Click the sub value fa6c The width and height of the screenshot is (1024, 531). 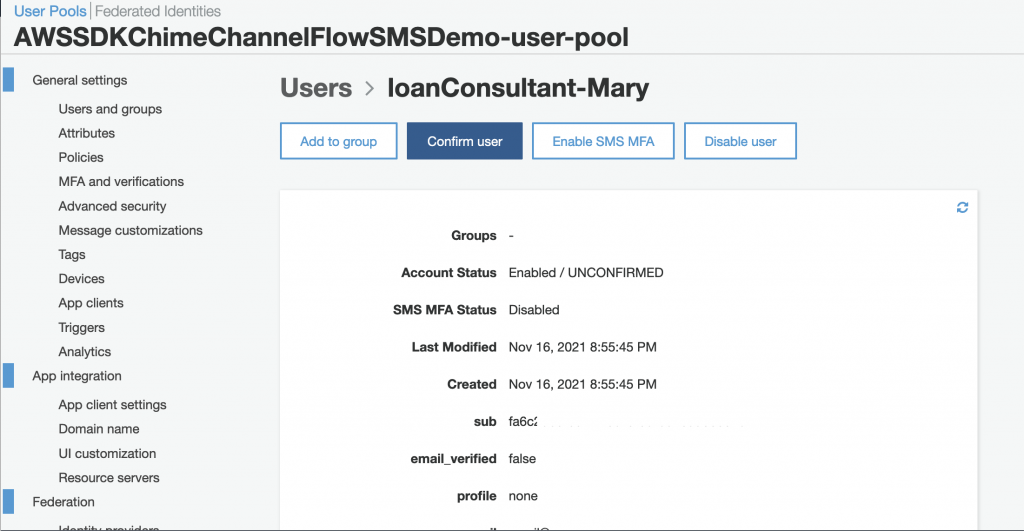pyautogui.click(x=523, y=422)
